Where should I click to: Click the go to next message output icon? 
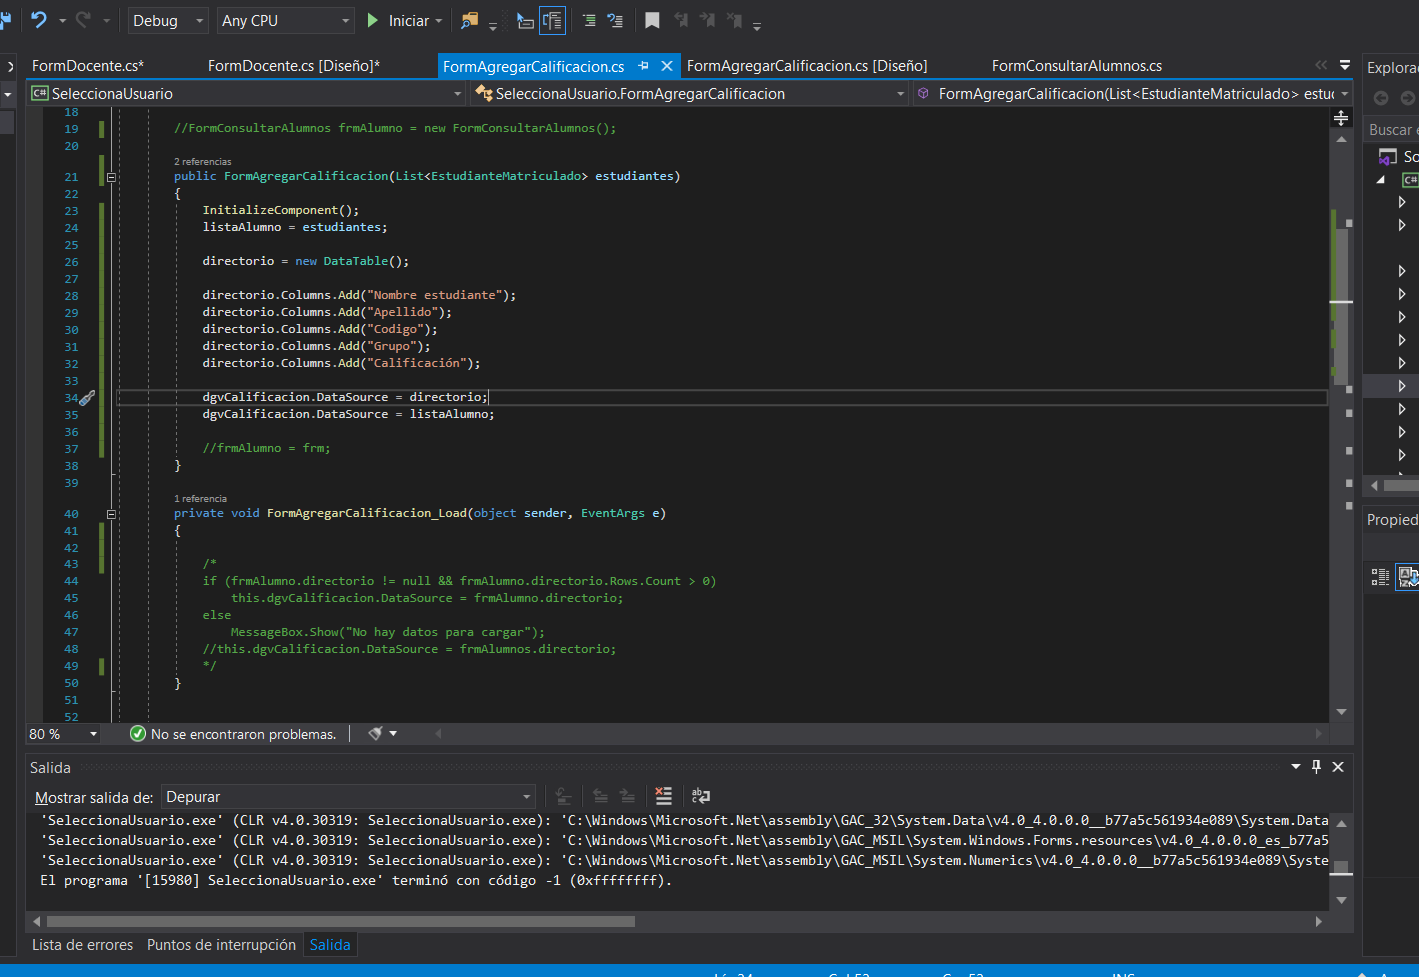[x=627, y=796]
